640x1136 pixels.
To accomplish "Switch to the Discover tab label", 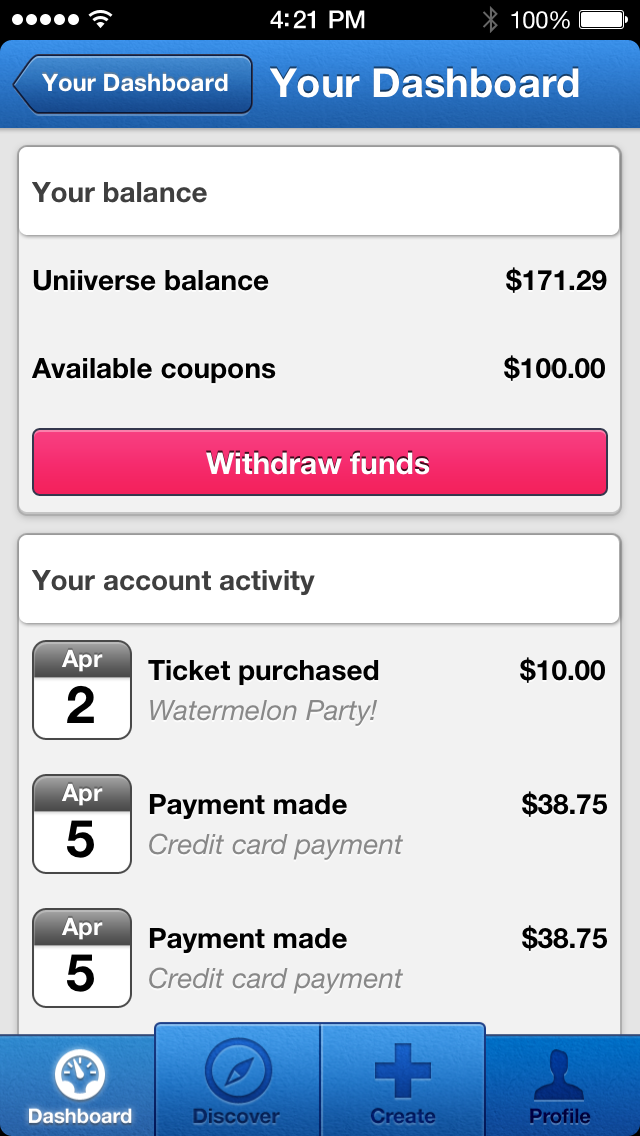I will [x=237, y=1116].
